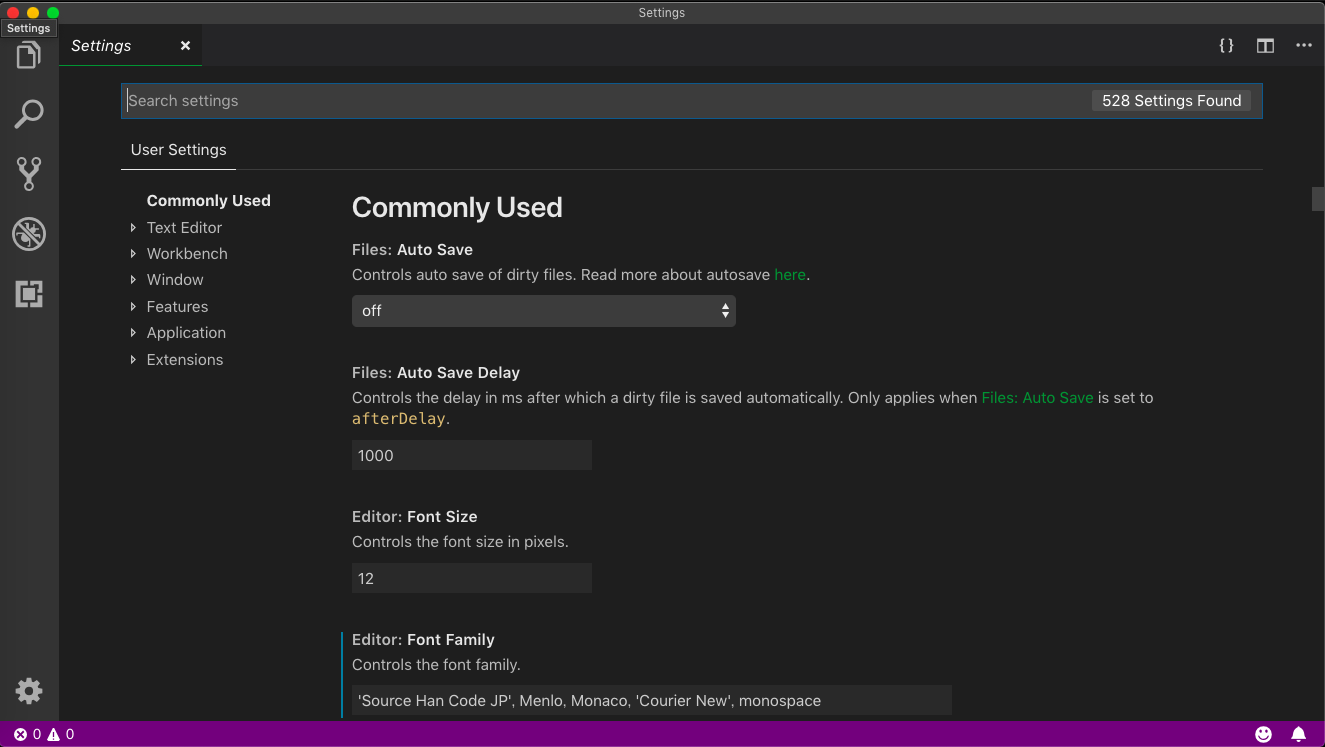Follow the Files: Auto Save link

1038,397
